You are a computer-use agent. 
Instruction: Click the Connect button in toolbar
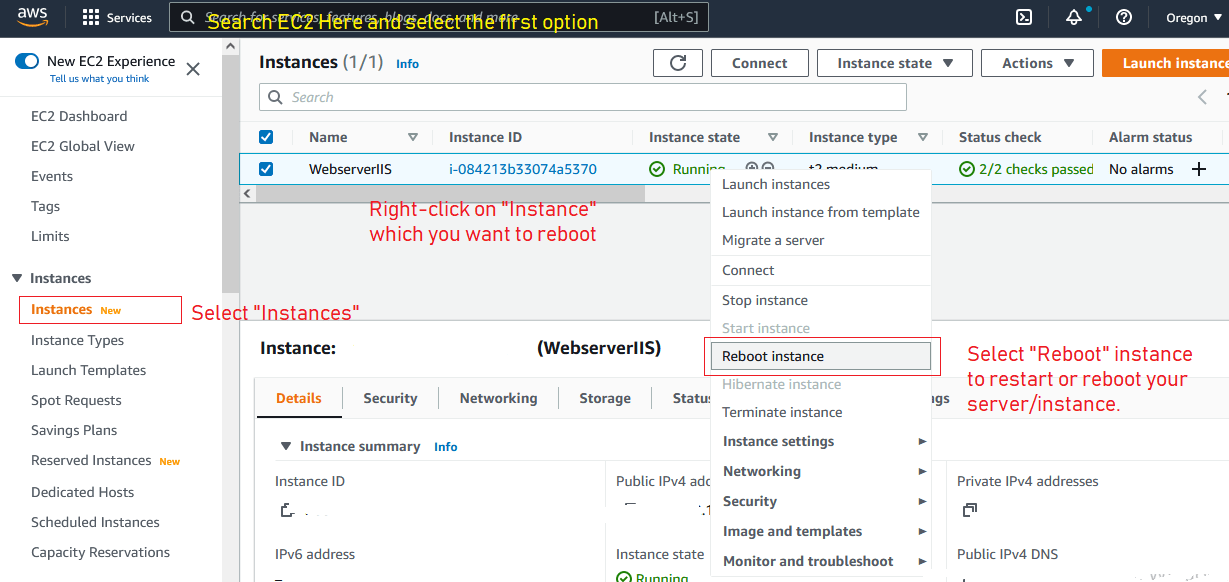pos(759,63)
